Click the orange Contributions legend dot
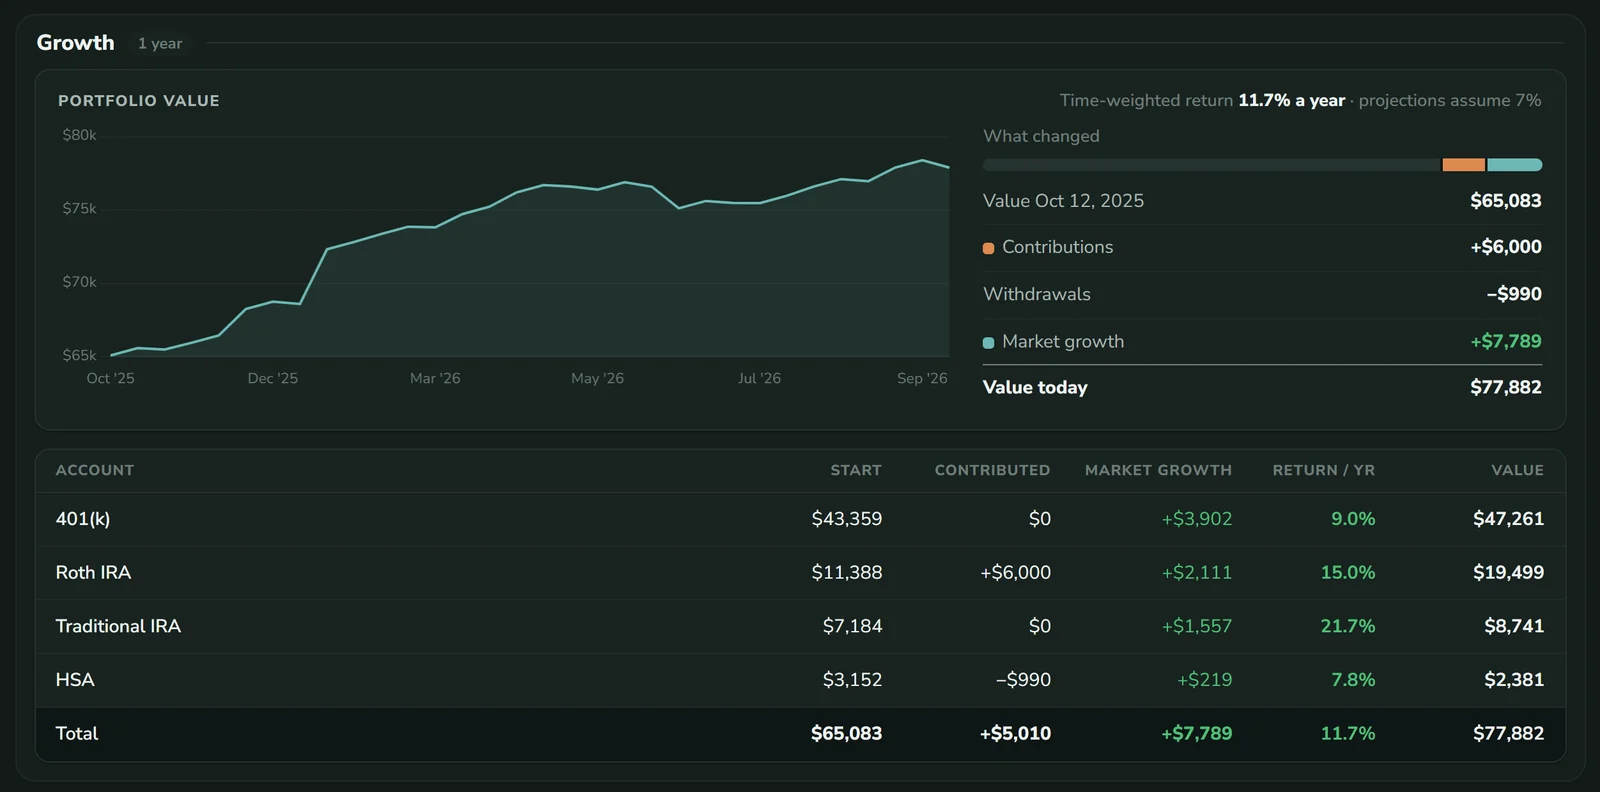The width and height of the screenshot is (1600, 792). (x=988, y=248)
